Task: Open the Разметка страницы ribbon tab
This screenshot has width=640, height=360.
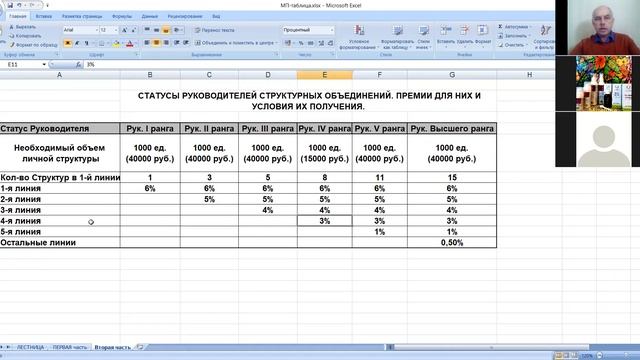Action: tap(82, 16)
